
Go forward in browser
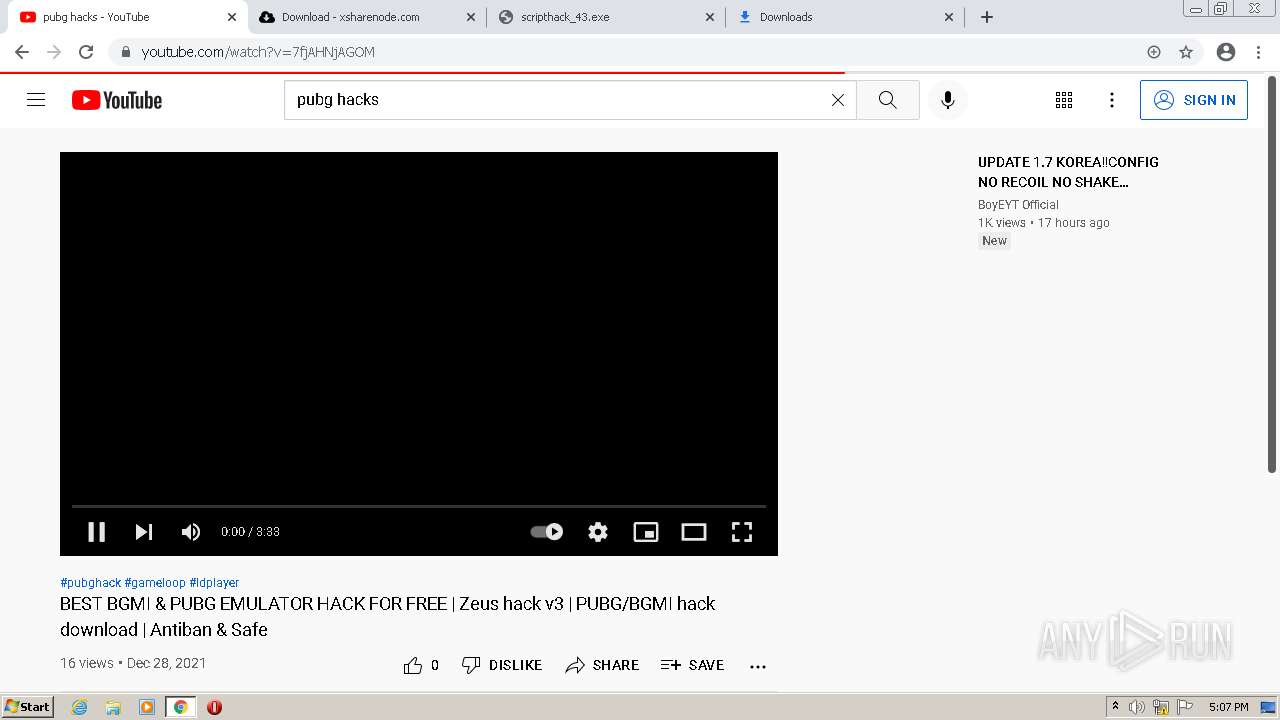click(x=54, y=52)
